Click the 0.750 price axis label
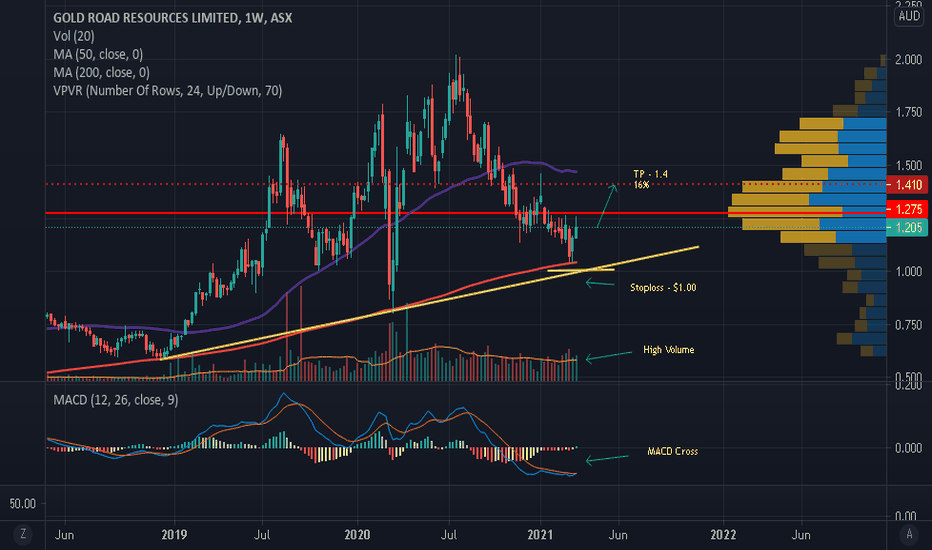 pos(908,325)
